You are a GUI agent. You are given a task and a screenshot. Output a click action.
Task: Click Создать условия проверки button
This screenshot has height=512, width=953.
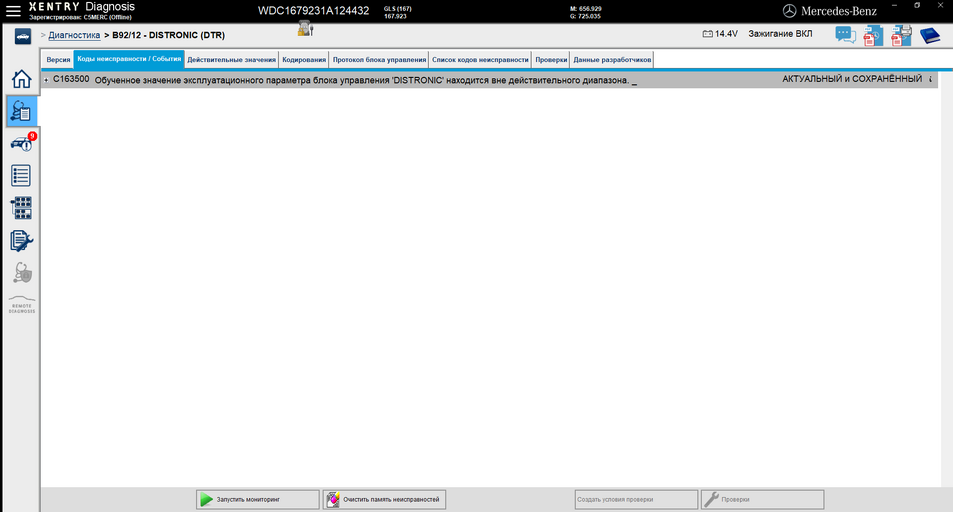636,499
